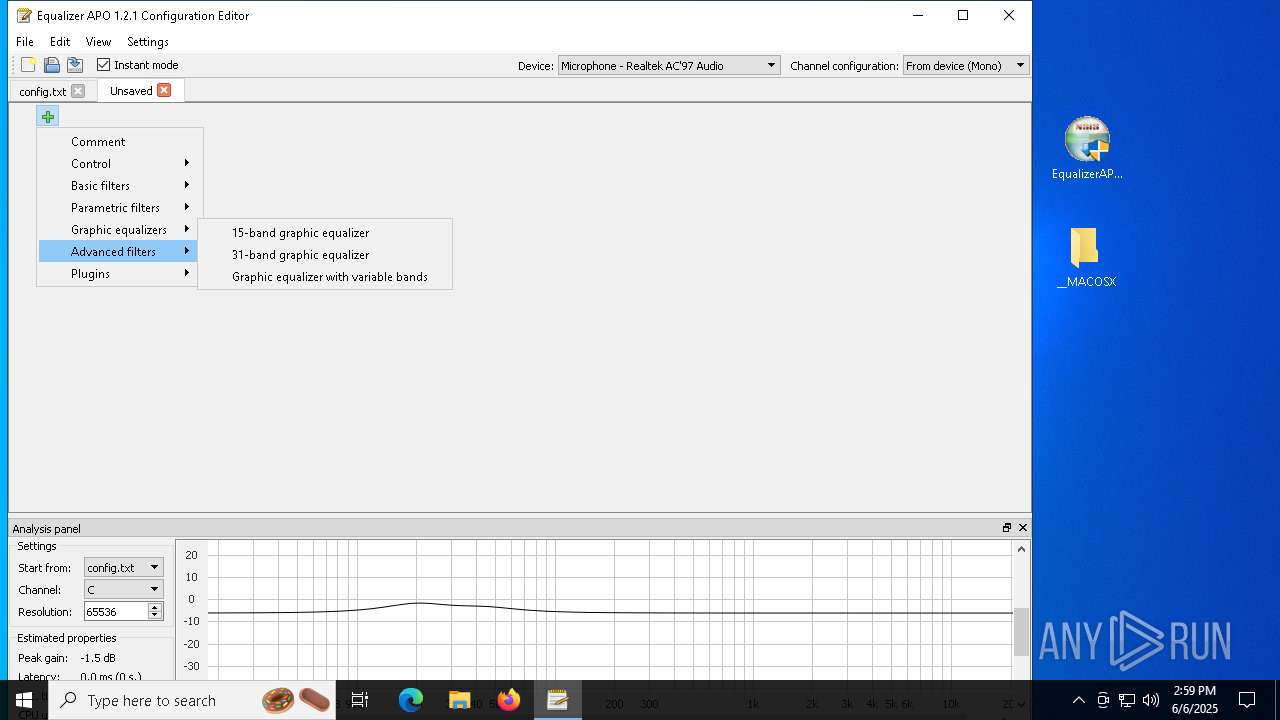Expand the Plugins submenu
Viewport: 1280px width, 720px height.
(119, 274)
